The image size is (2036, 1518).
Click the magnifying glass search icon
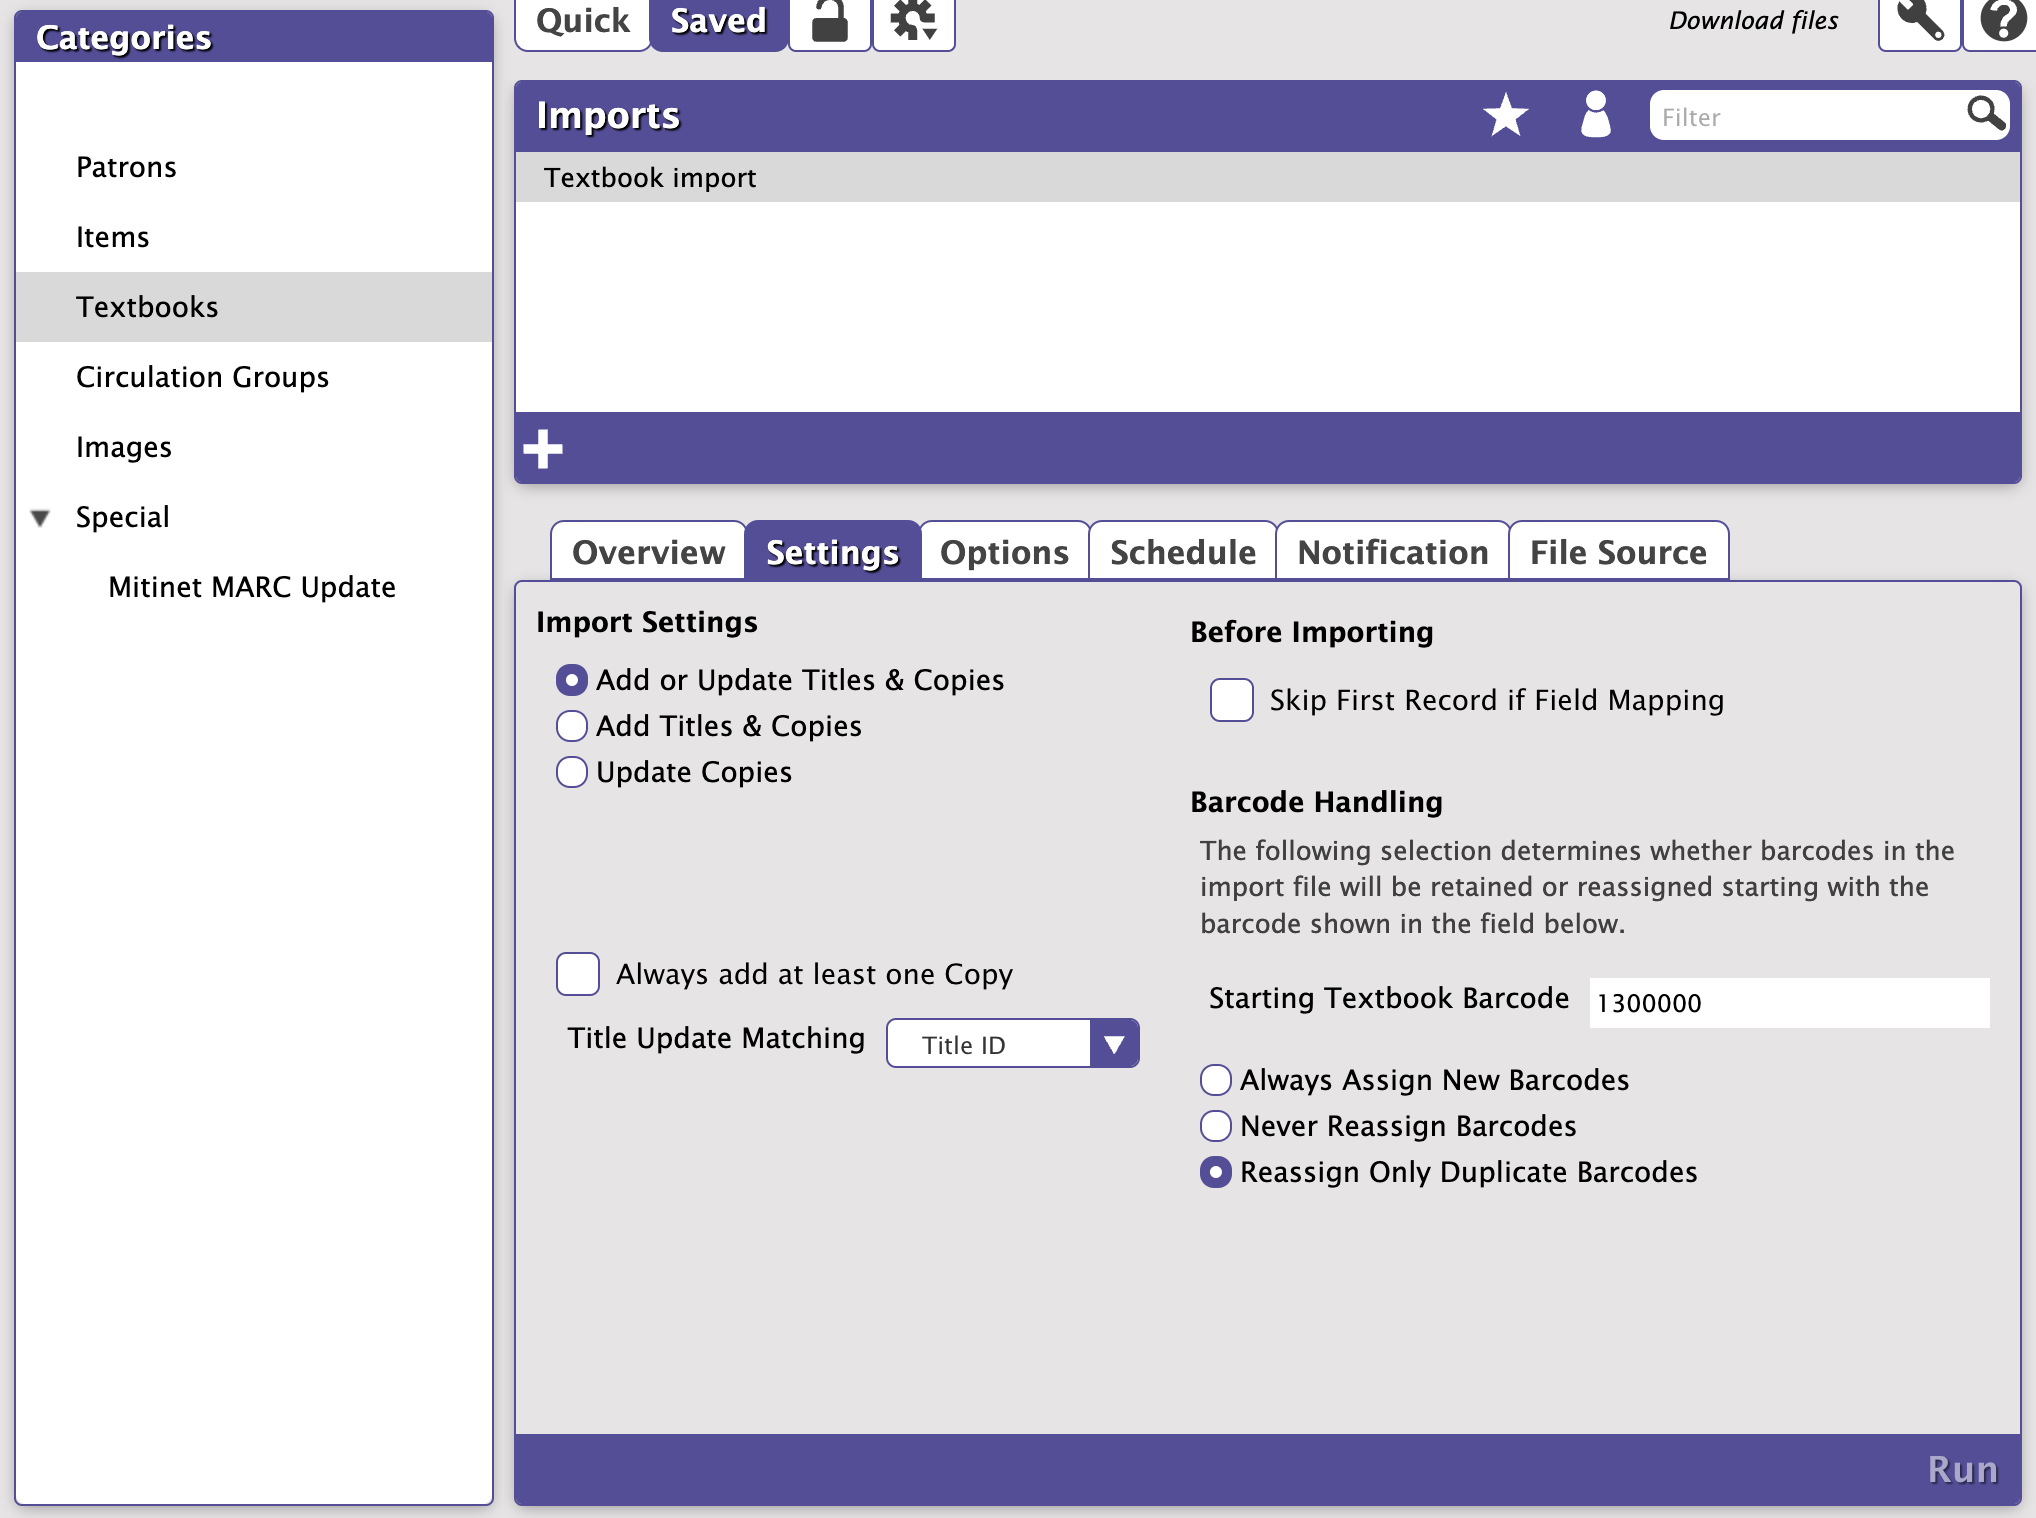1984,114
